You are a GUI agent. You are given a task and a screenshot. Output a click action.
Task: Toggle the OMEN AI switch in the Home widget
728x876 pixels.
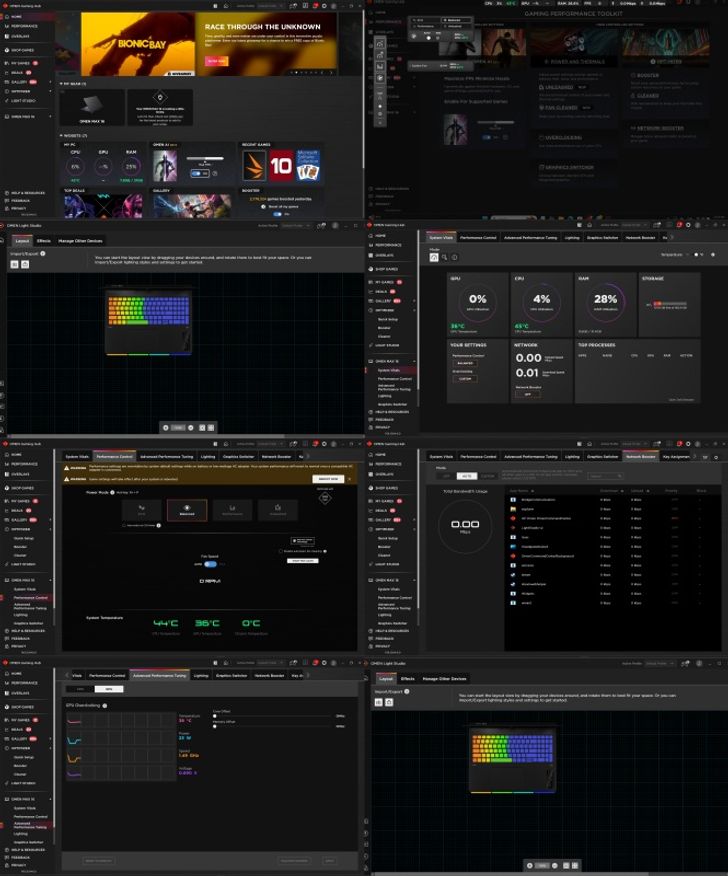pos(198,174)
